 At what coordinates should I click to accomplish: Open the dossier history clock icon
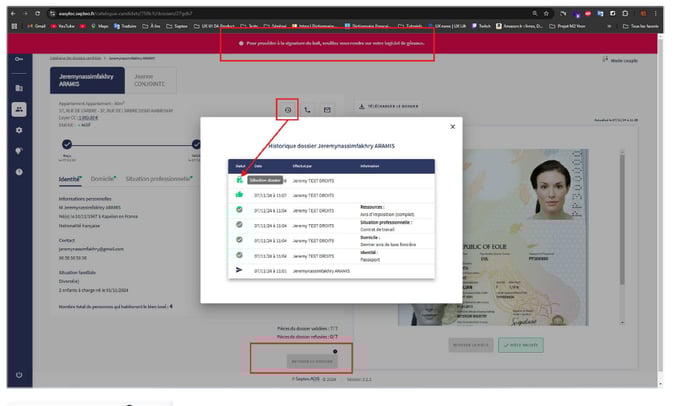(287, 110)
